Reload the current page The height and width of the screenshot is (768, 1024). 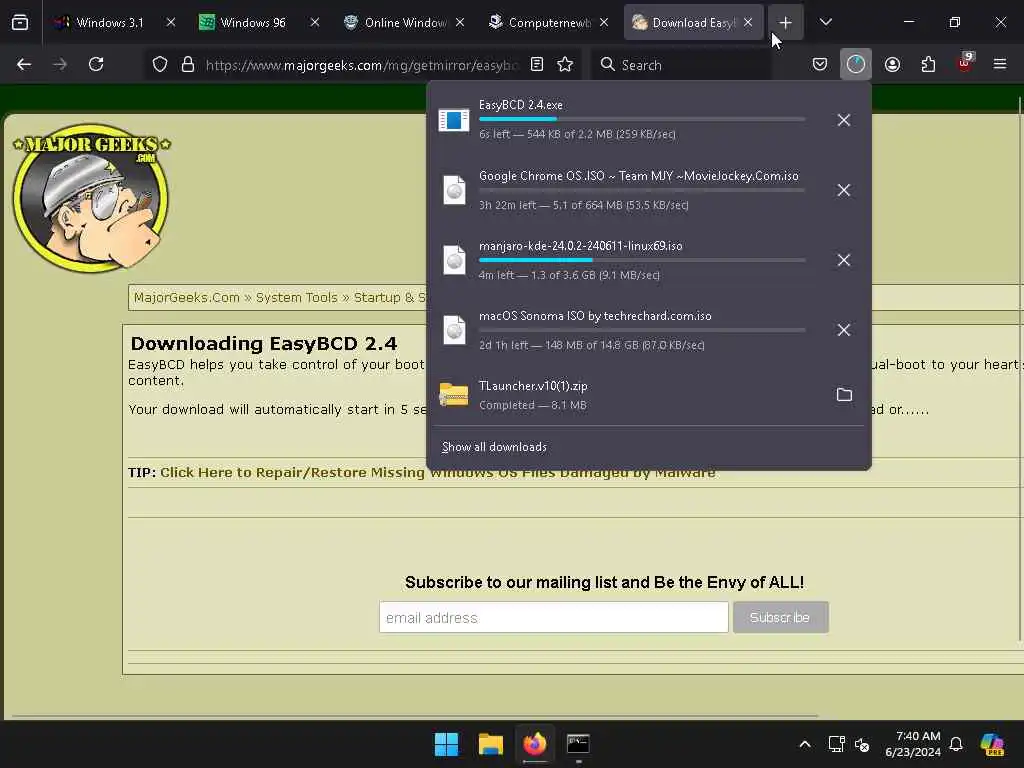(x=96, y=64)
